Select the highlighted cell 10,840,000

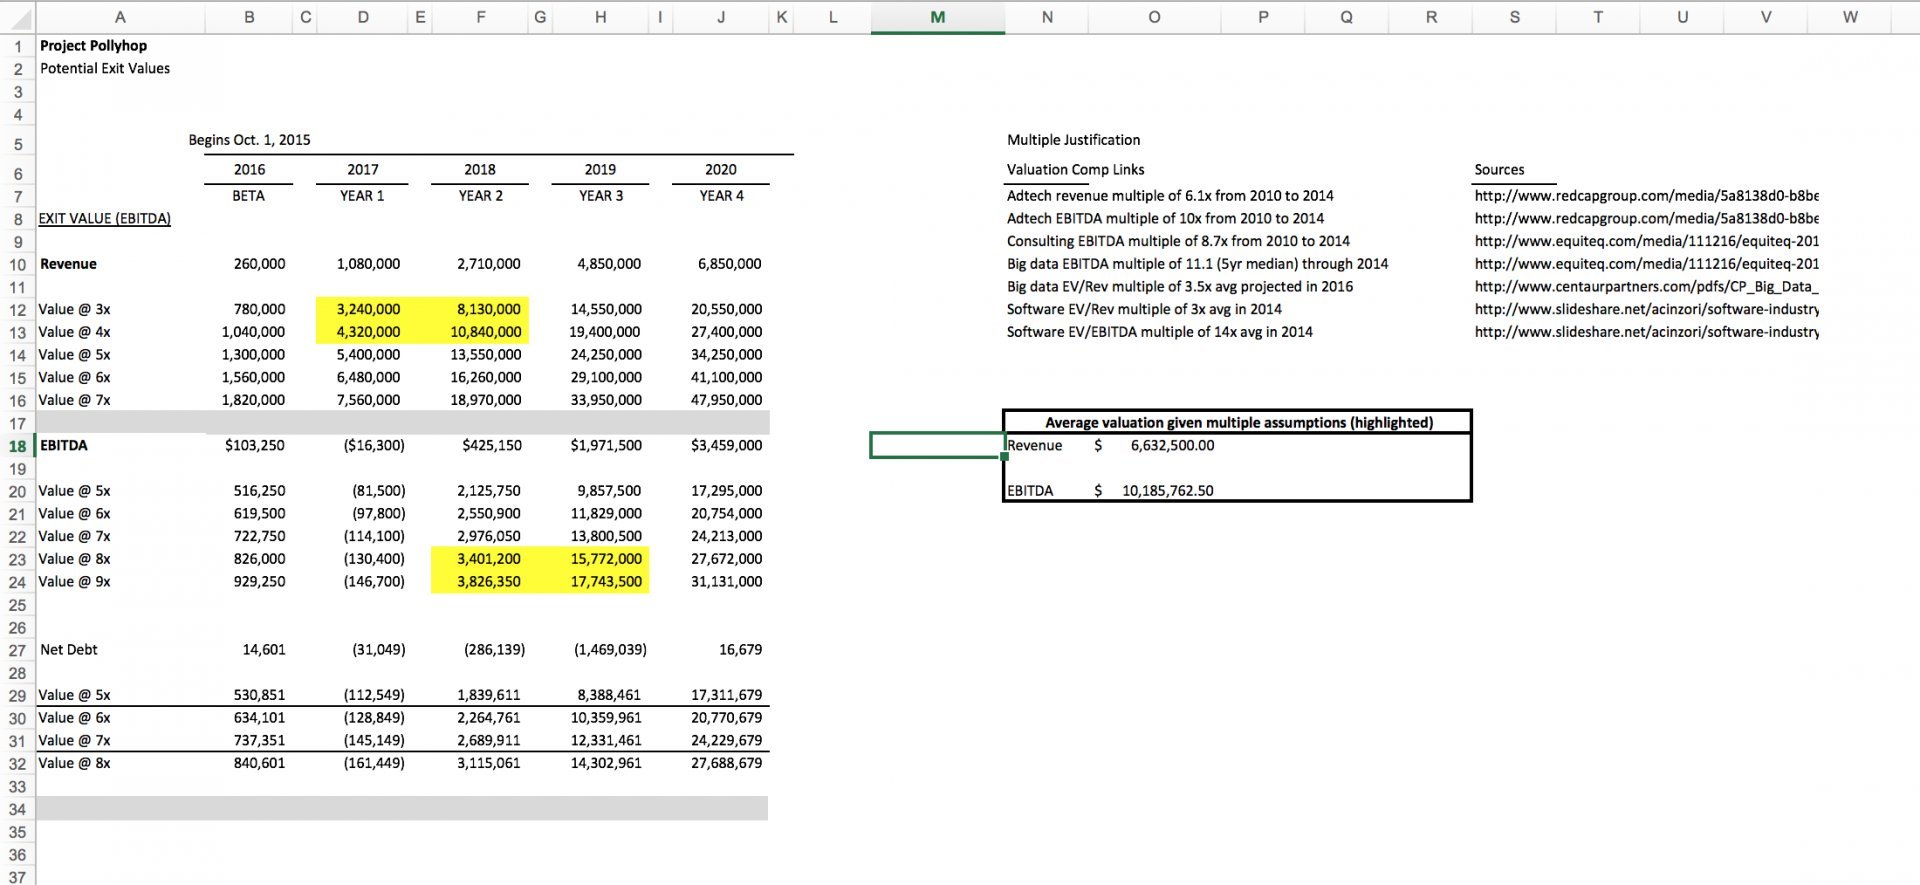coord(486,332)
